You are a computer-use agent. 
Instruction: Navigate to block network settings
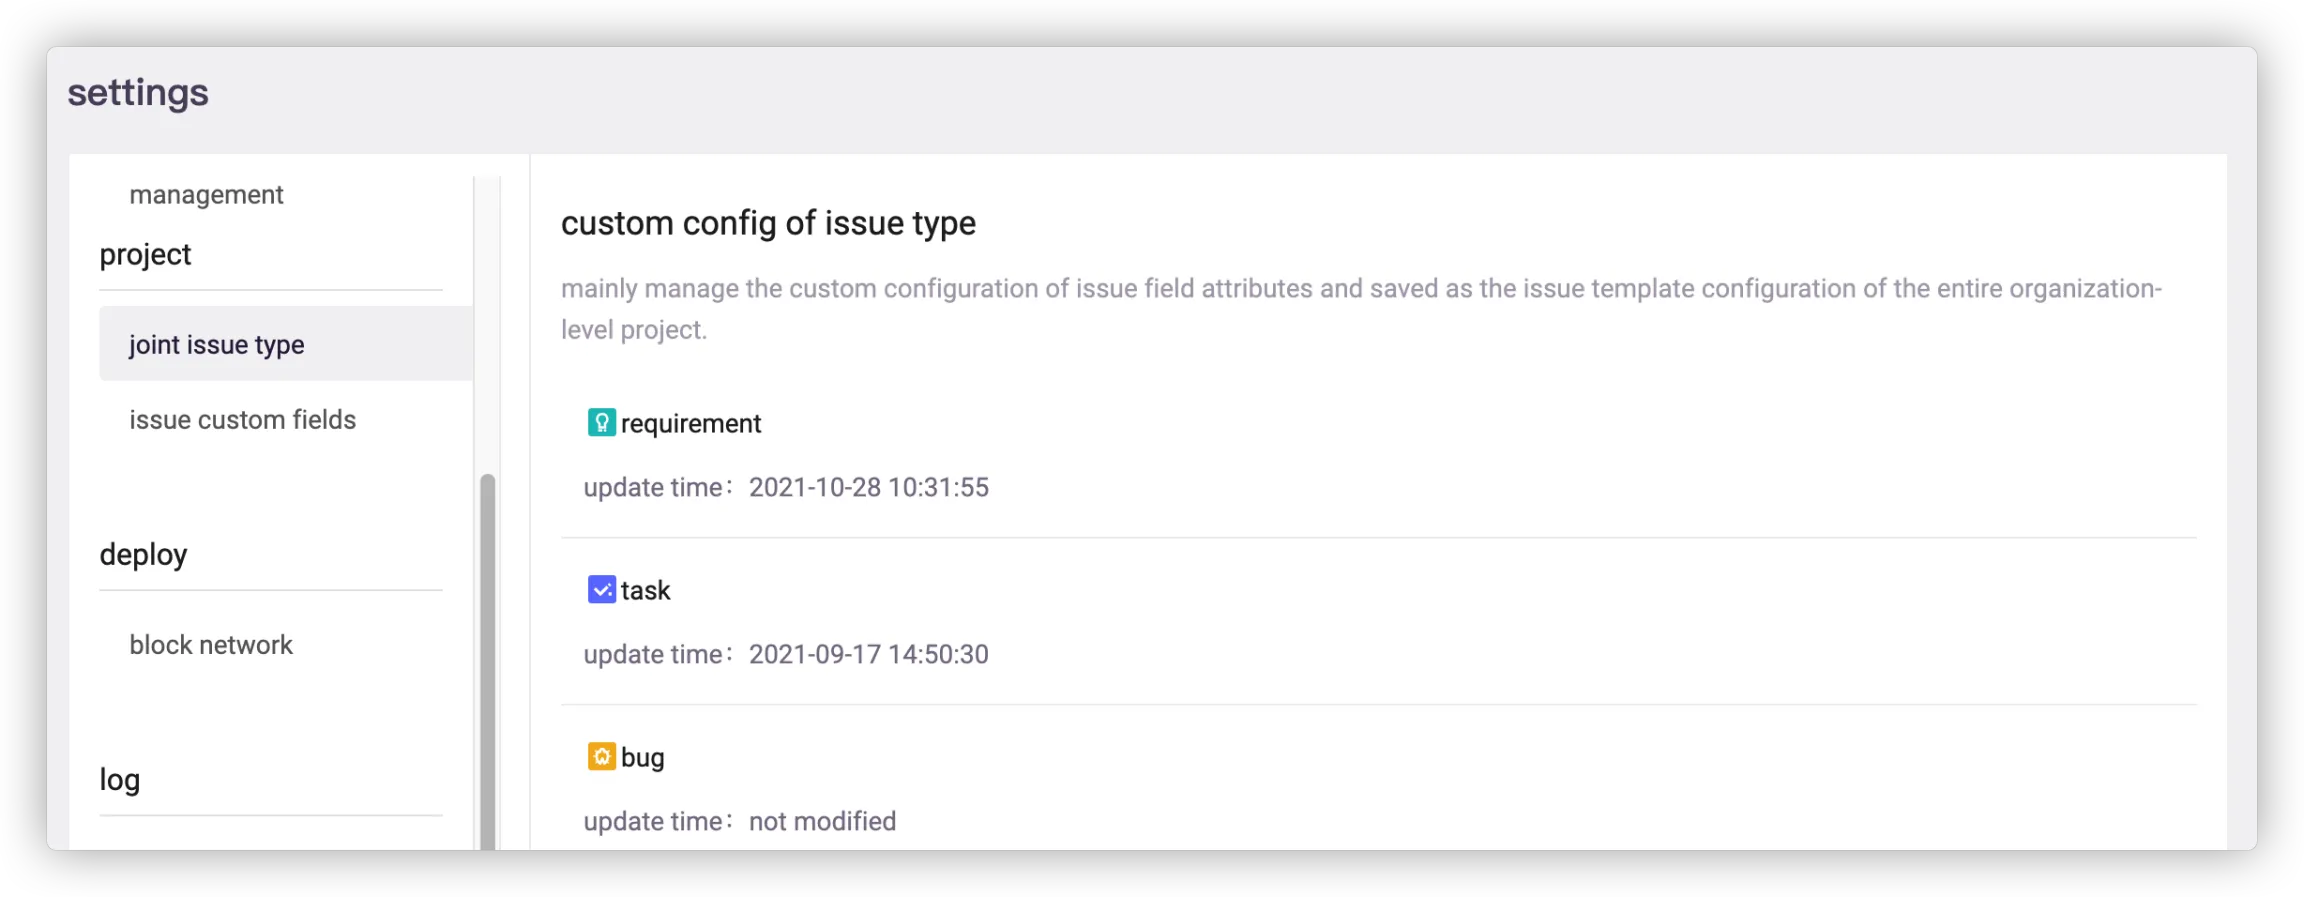click(211, 645)
